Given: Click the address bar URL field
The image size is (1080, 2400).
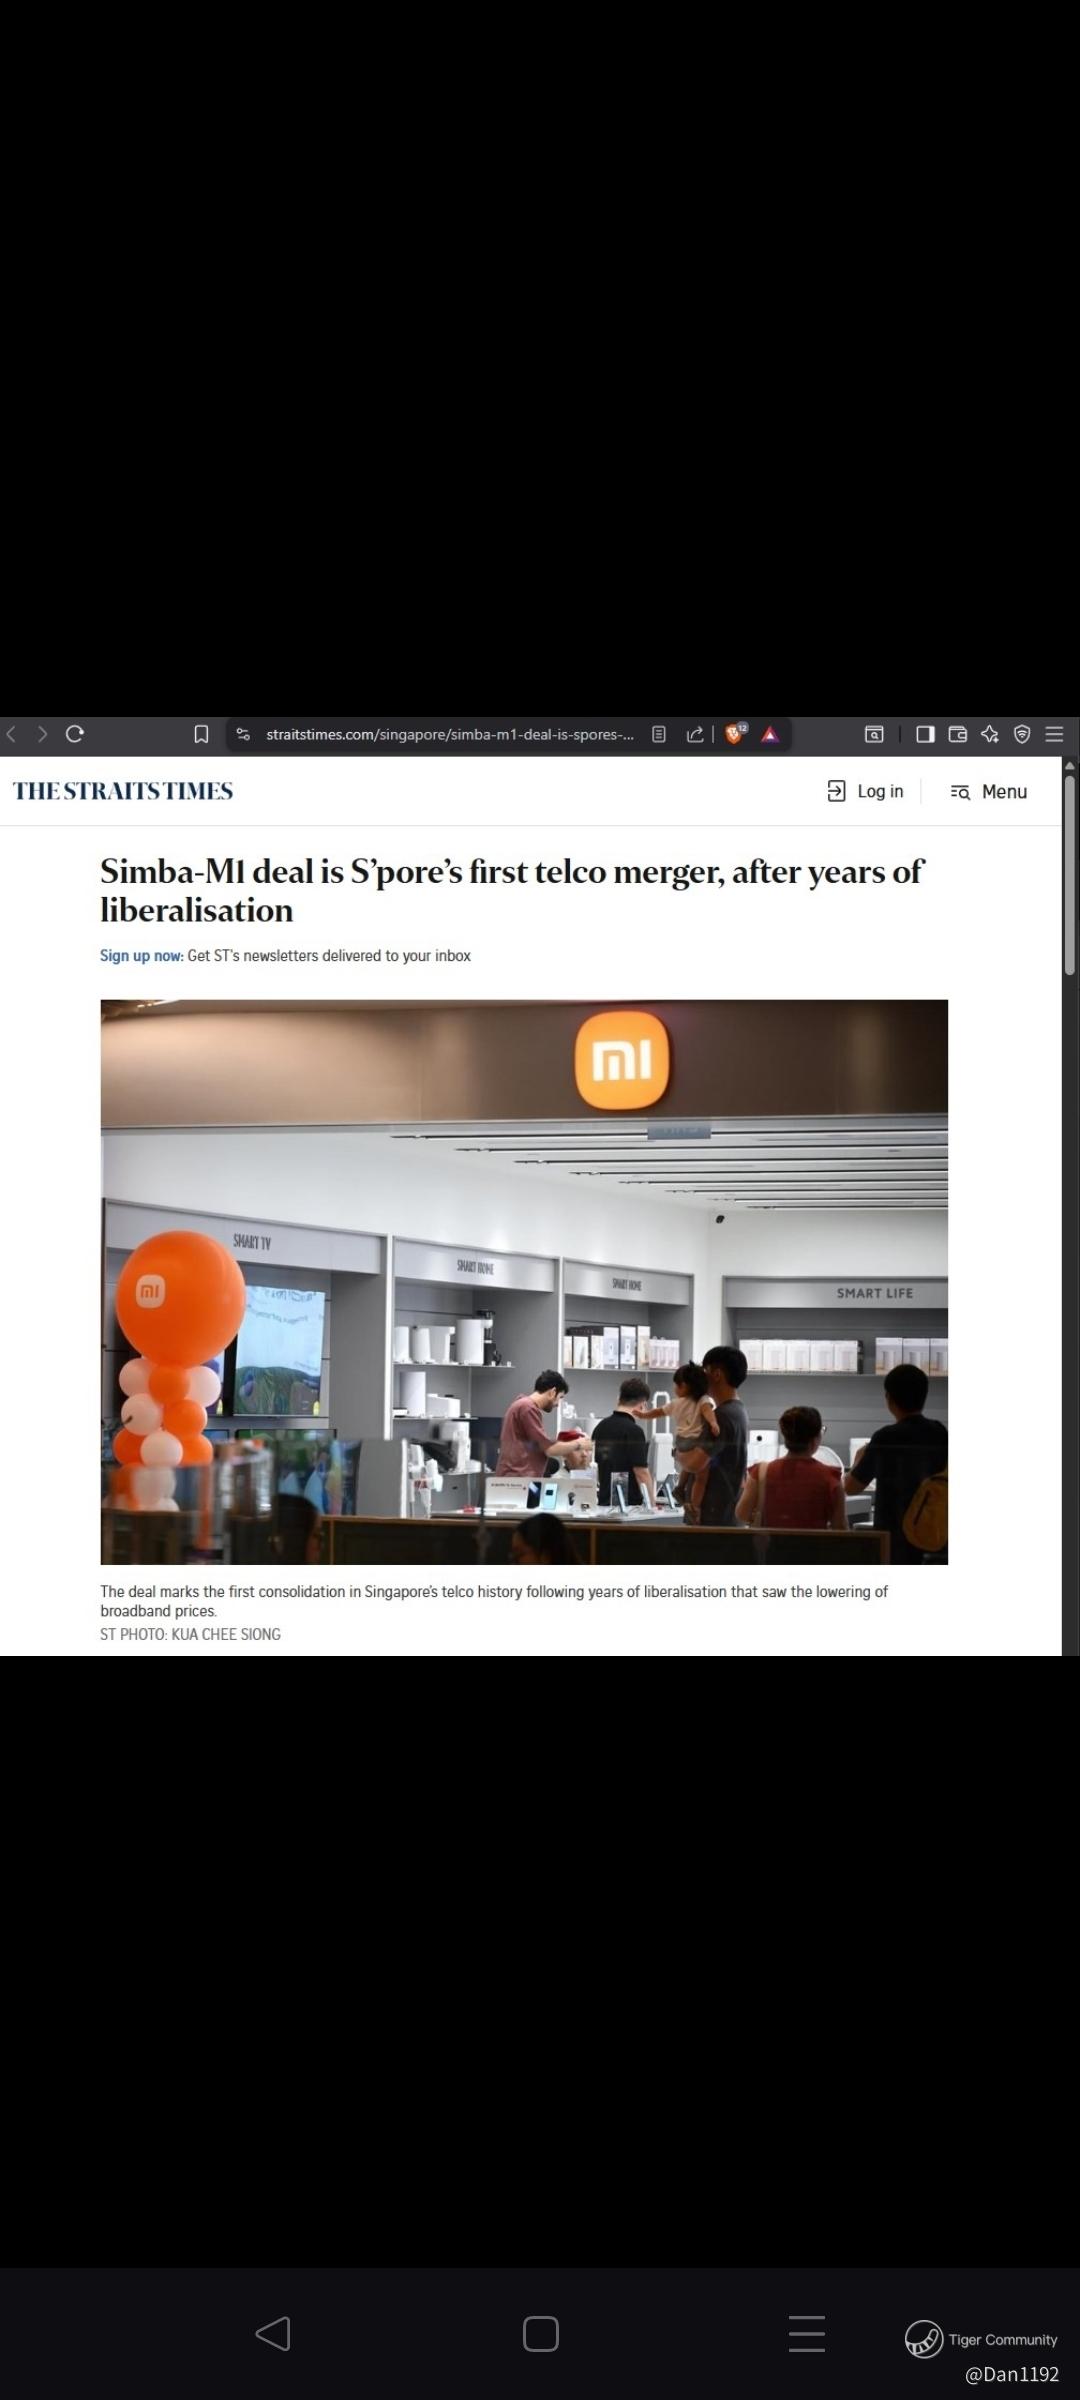Looking at the screenshot, I should [449, 735].
